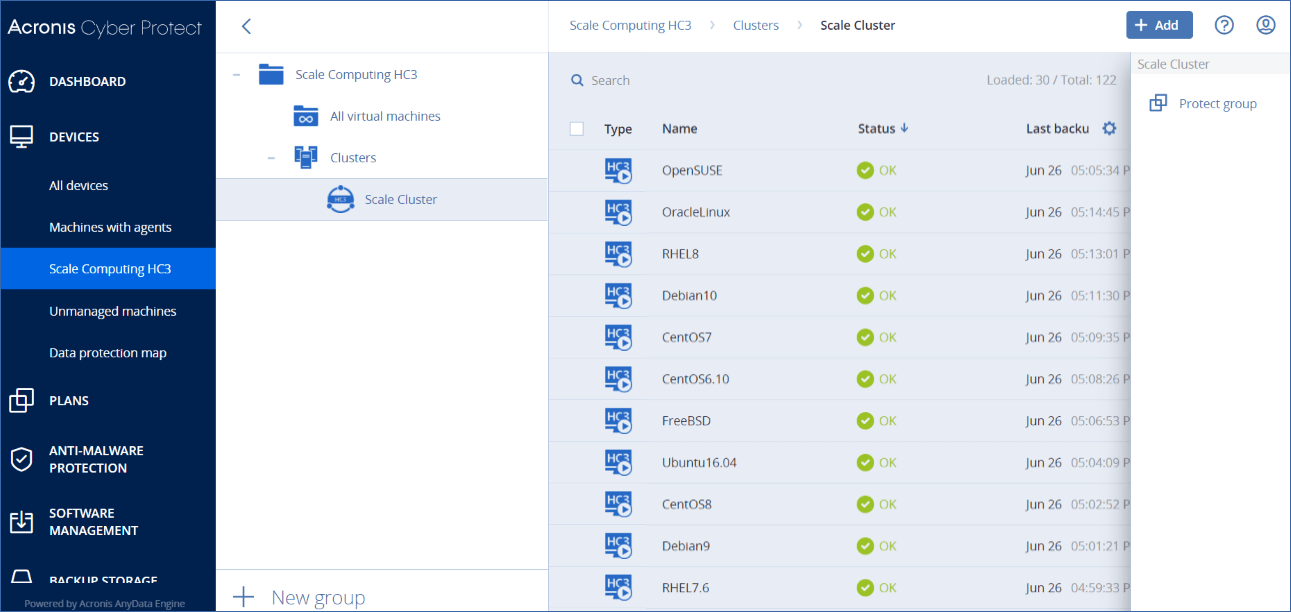
Task: Click the HC3 type icon for Debian10
Action: [x=619, y=296]
